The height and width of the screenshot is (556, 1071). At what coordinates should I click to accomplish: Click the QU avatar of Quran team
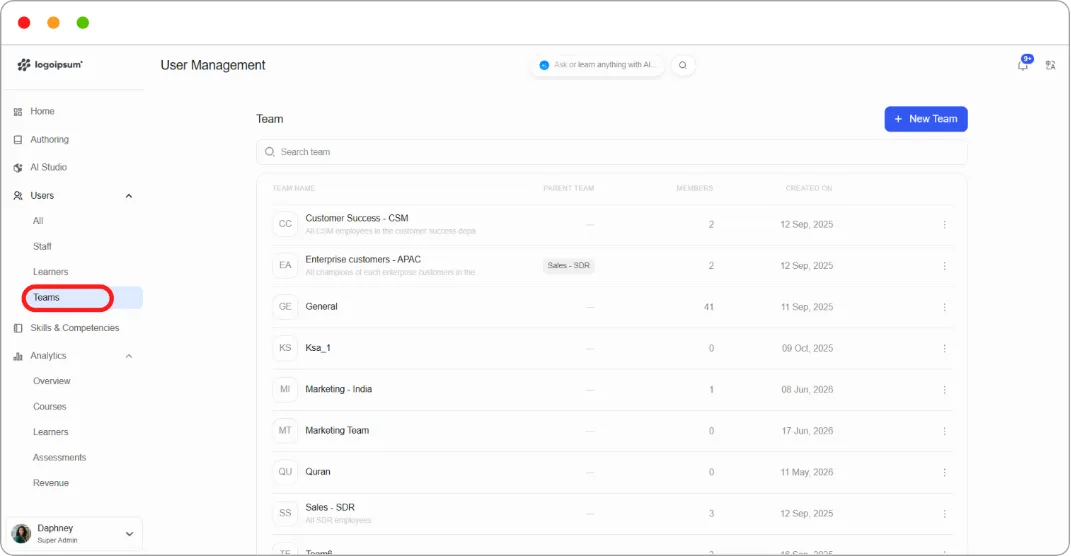(x=285, y=471)
